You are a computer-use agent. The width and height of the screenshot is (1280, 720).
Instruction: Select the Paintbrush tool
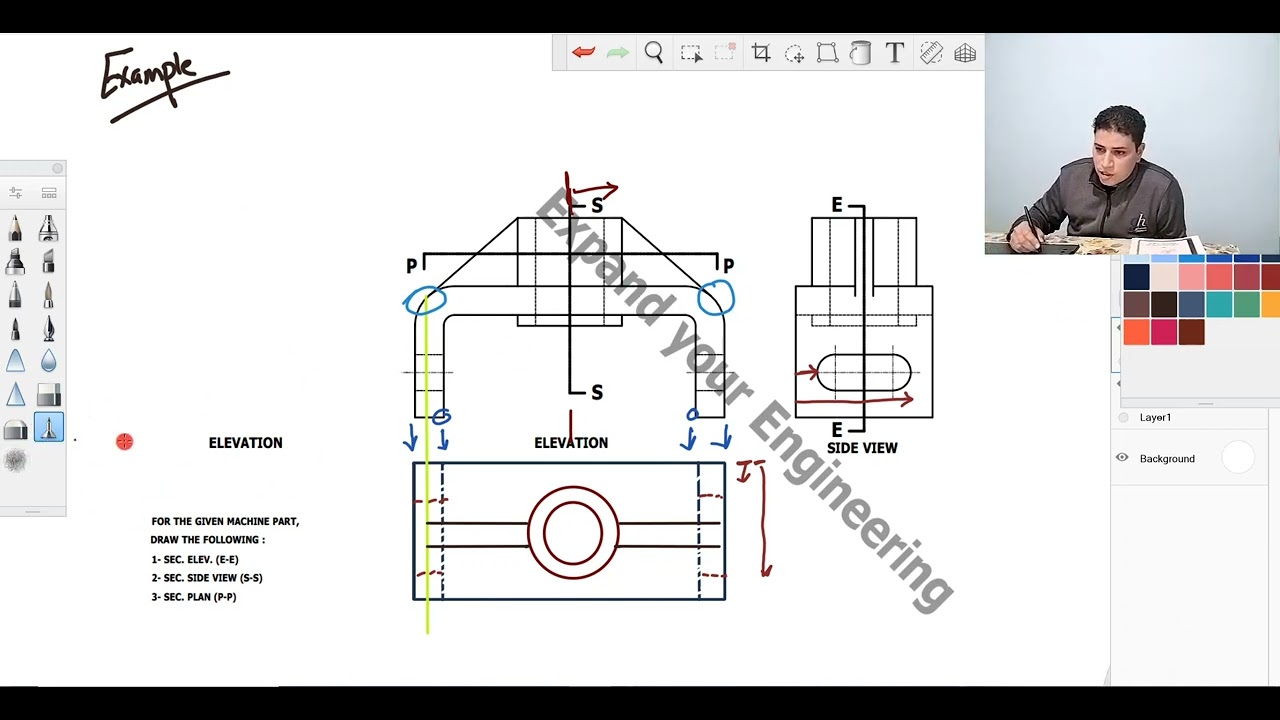(48, 295)
